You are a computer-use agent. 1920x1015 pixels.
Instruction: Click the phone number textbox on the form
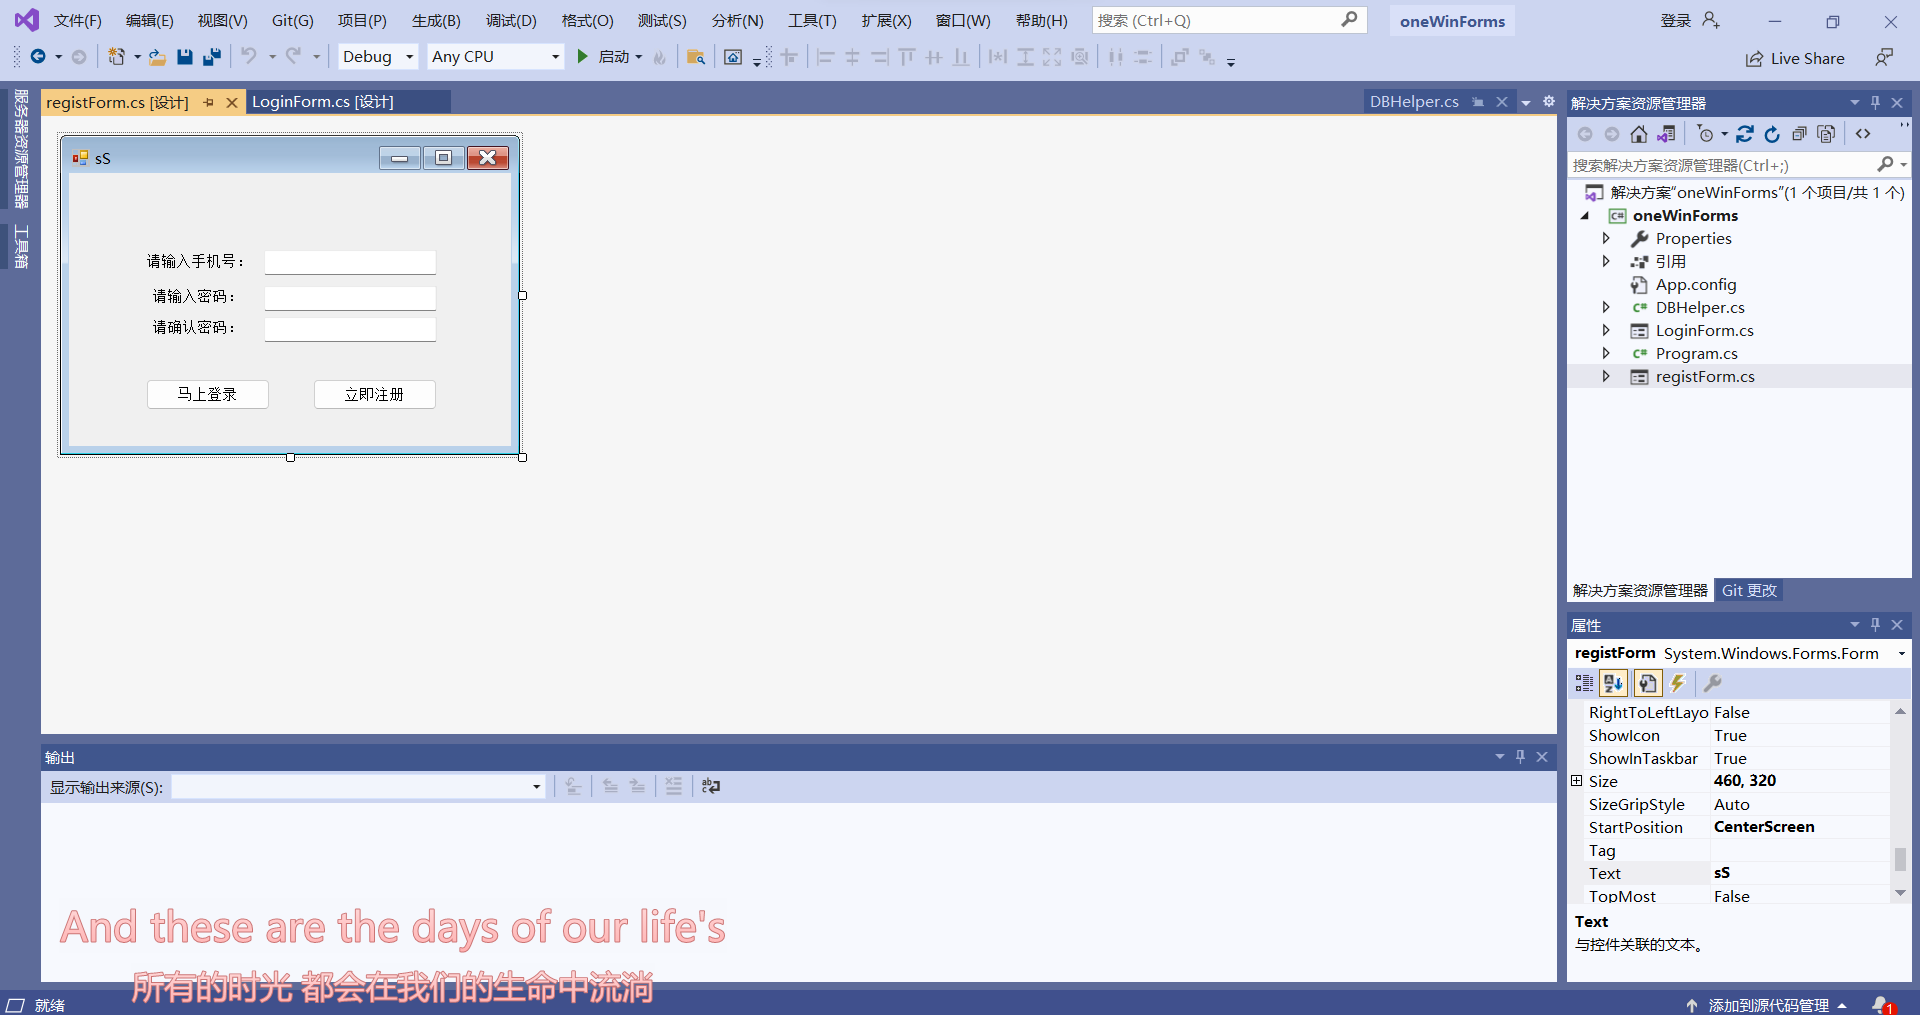350,262
